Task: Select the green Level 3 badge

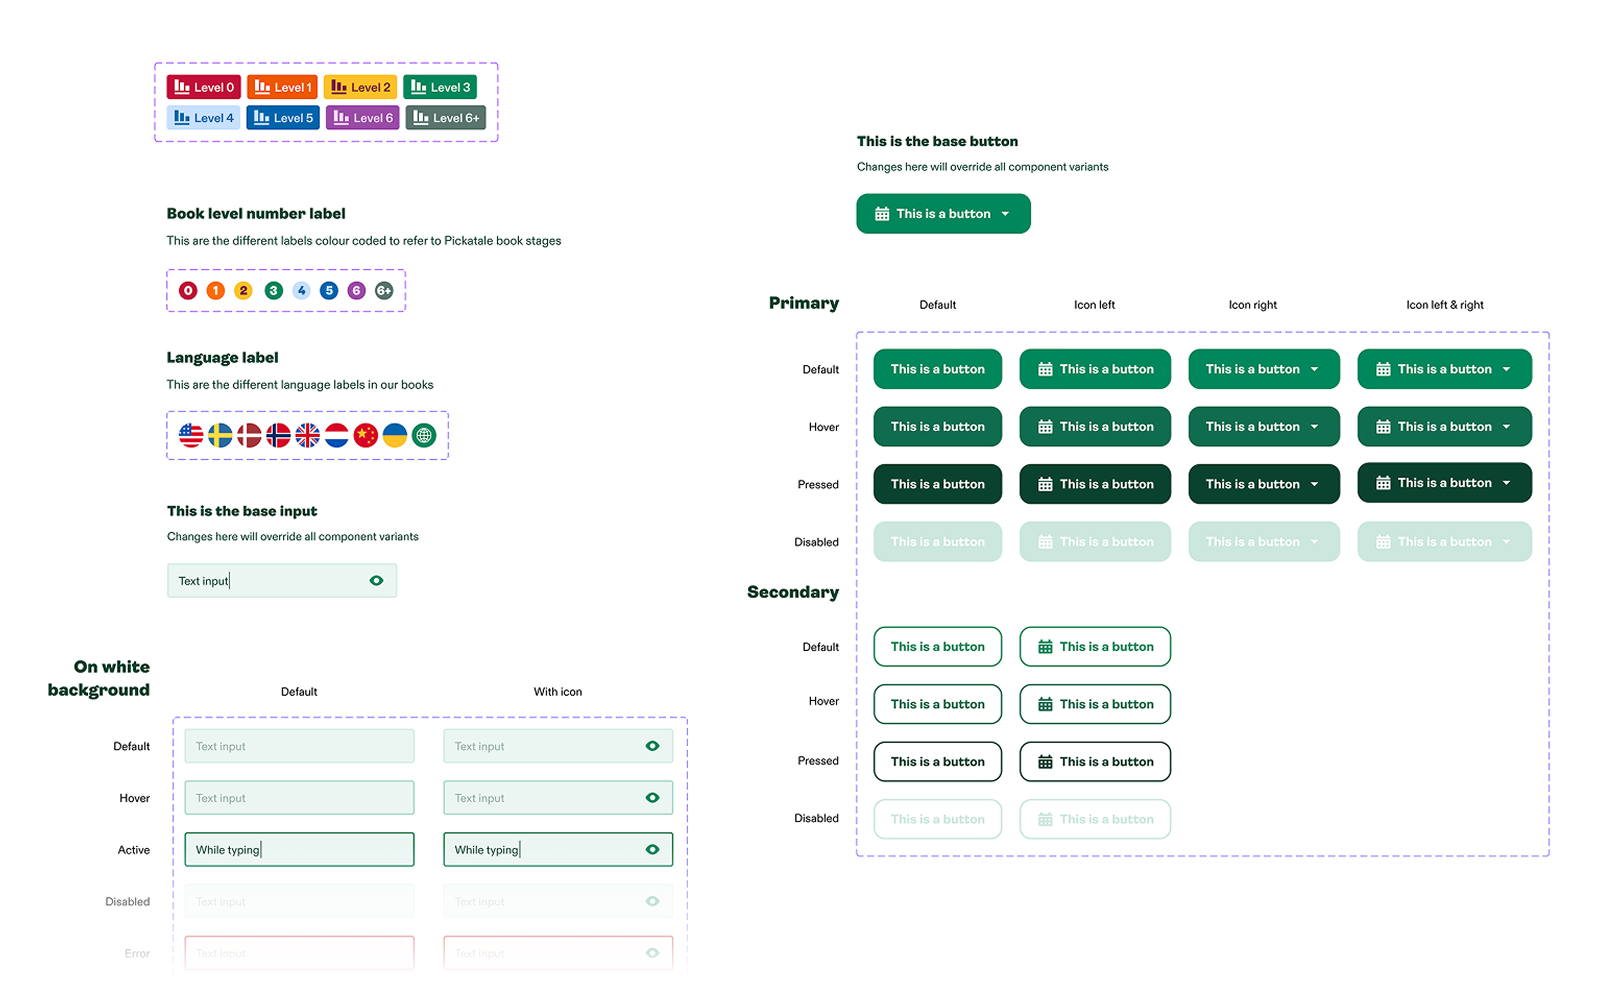Action: pos(440,87)
